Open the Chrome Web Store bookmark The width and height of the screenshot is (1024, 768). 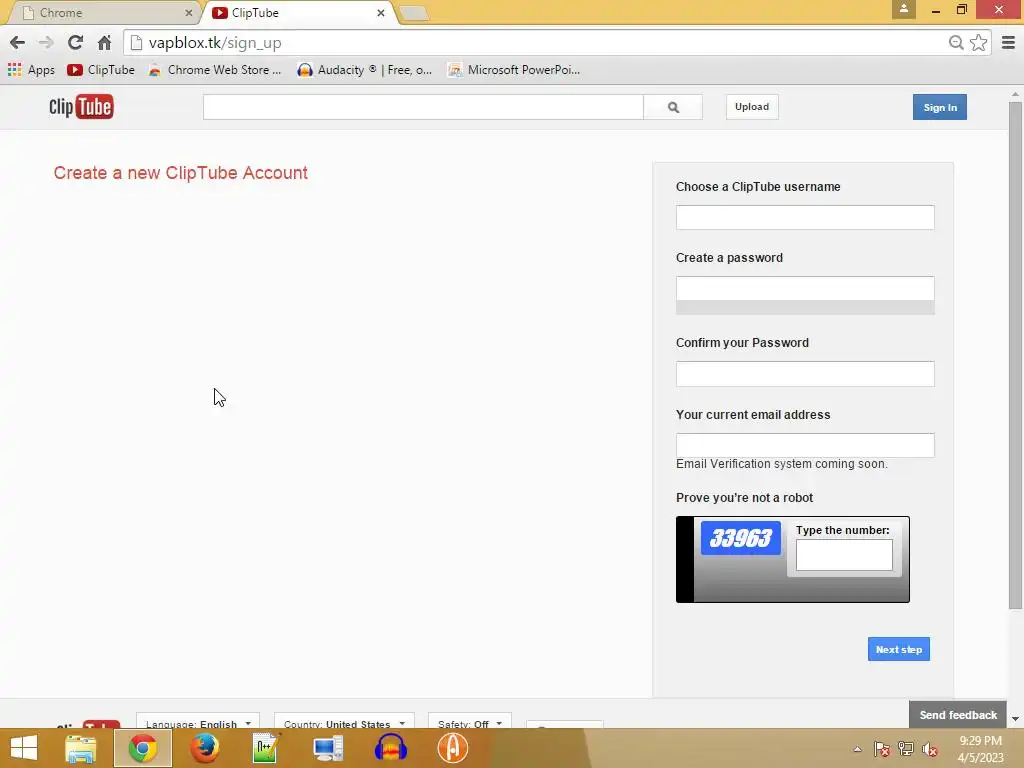coord(215,70)
